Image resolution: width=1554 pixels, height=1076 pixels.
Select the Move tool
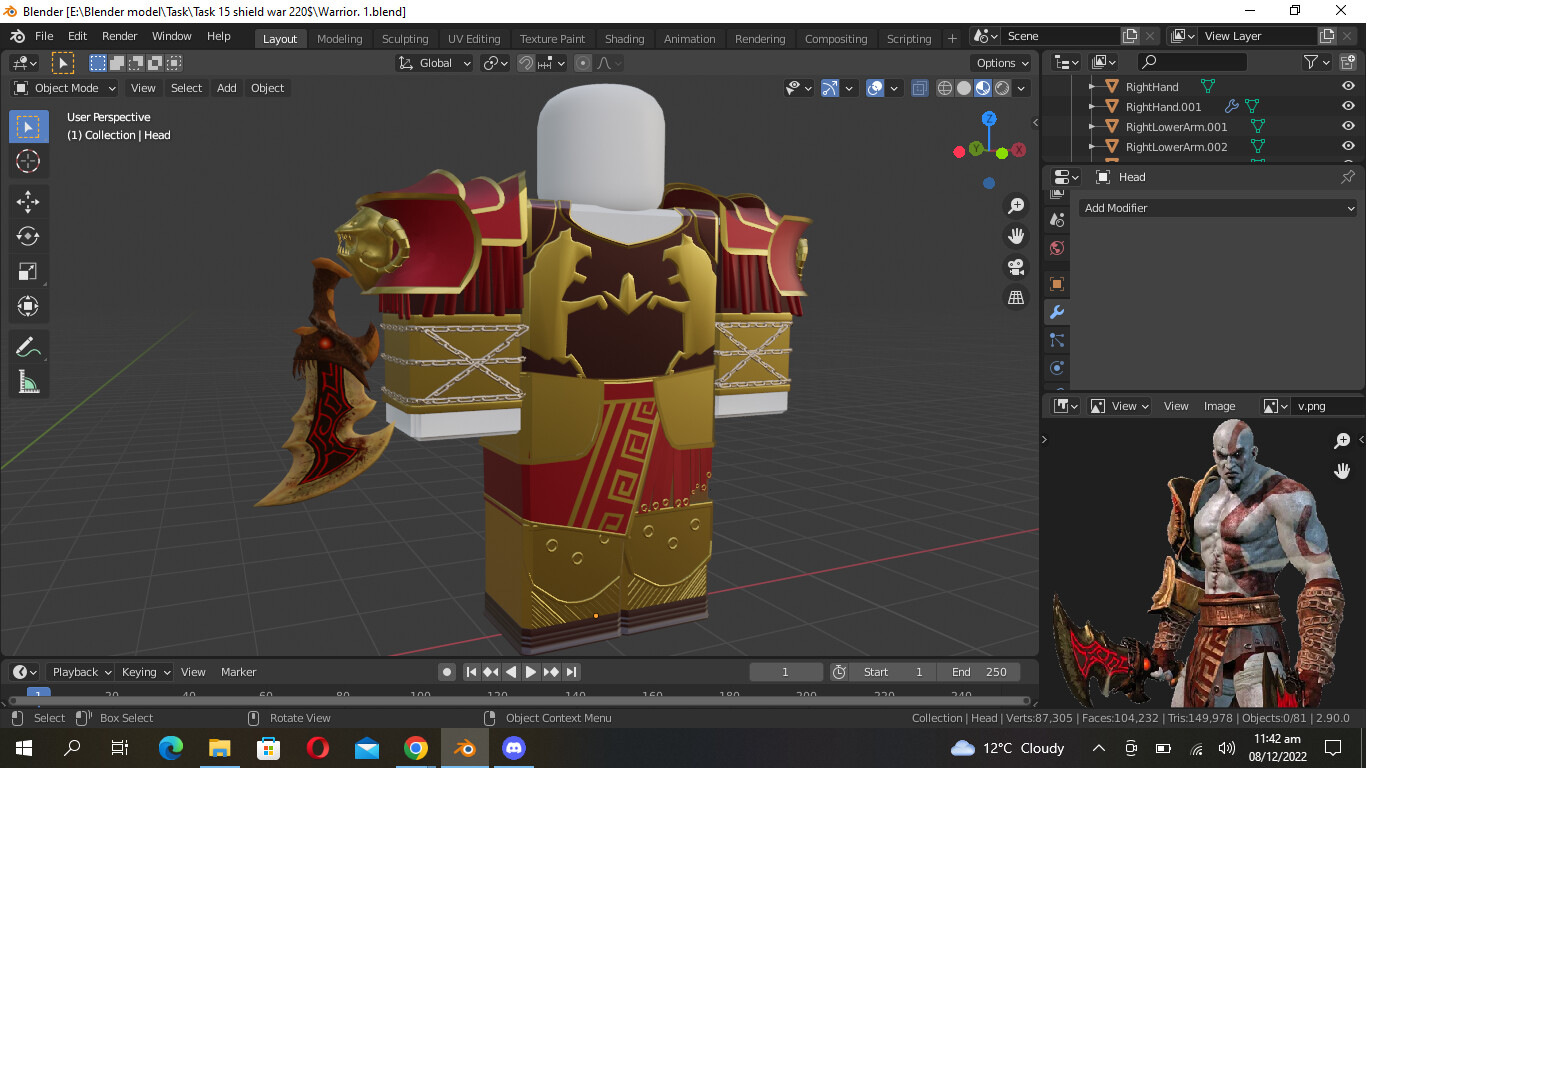pos(28,201)
